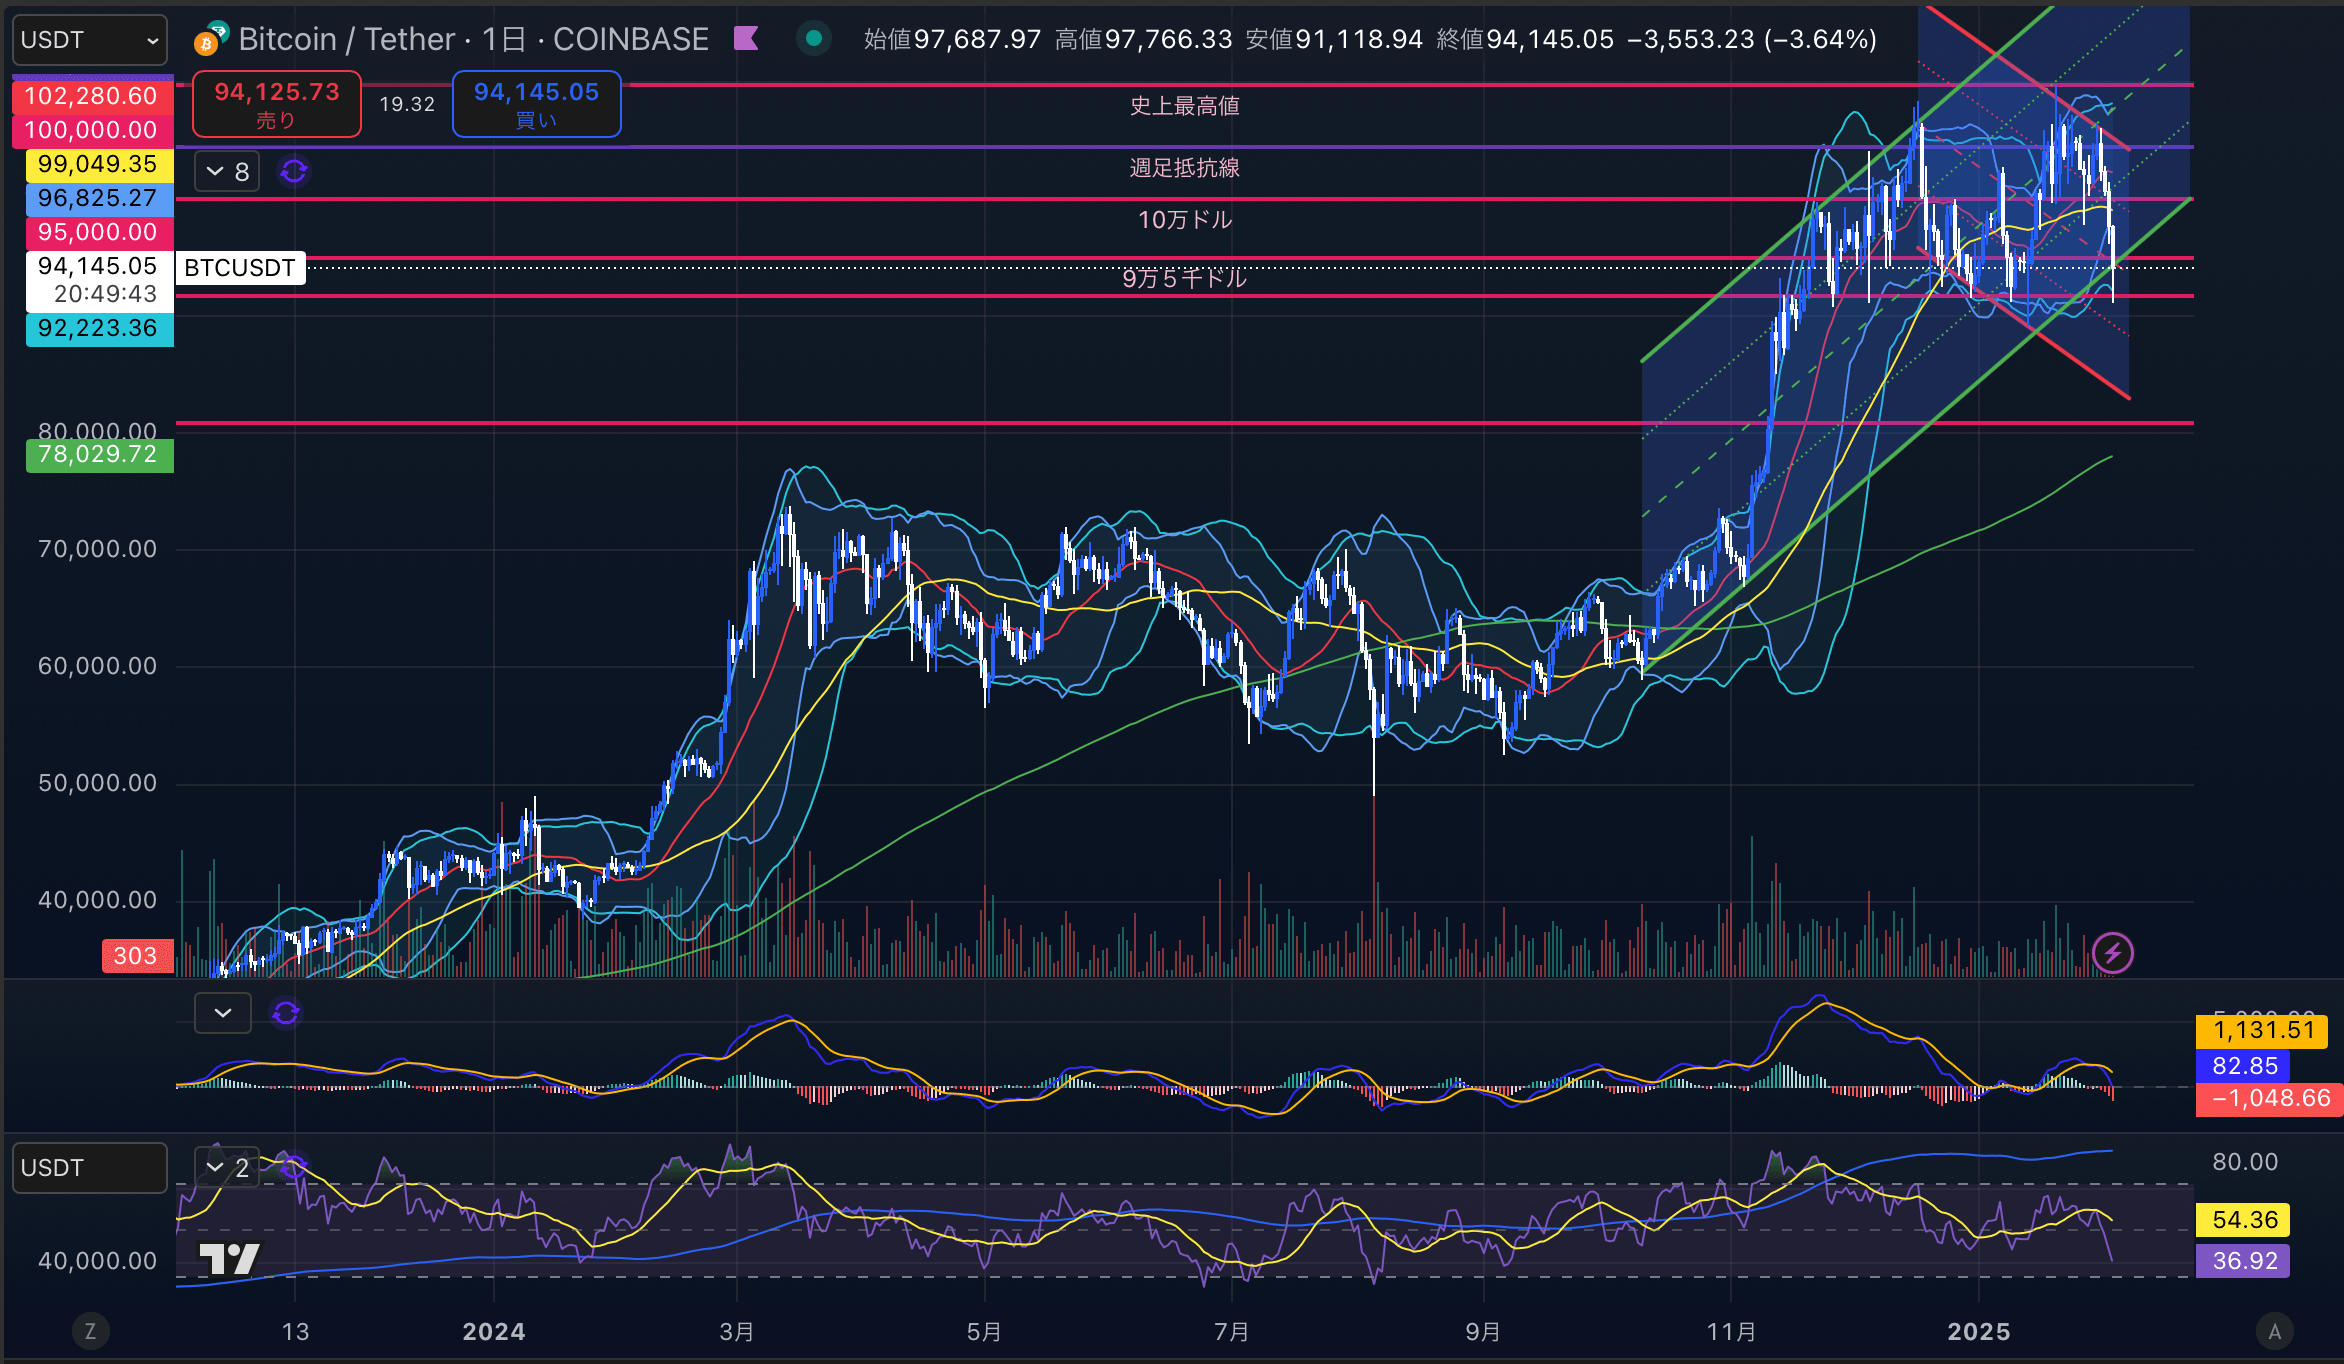This screenshot has height=1364, width=2344.
Task: Click the 2024 time axis label
Action: pos(494,1332)
